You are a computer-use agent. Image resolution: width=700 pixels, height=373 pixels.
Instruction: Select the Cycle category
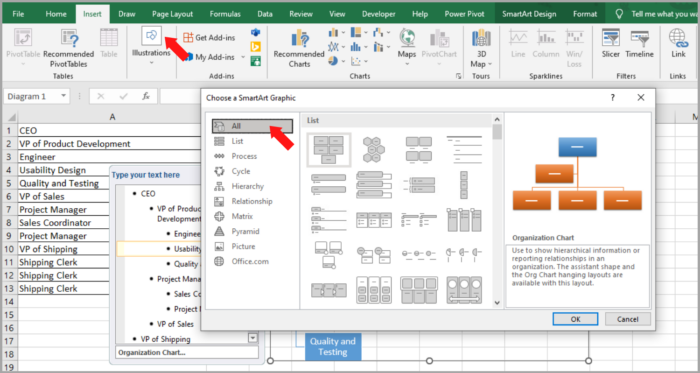click(241, 171)
